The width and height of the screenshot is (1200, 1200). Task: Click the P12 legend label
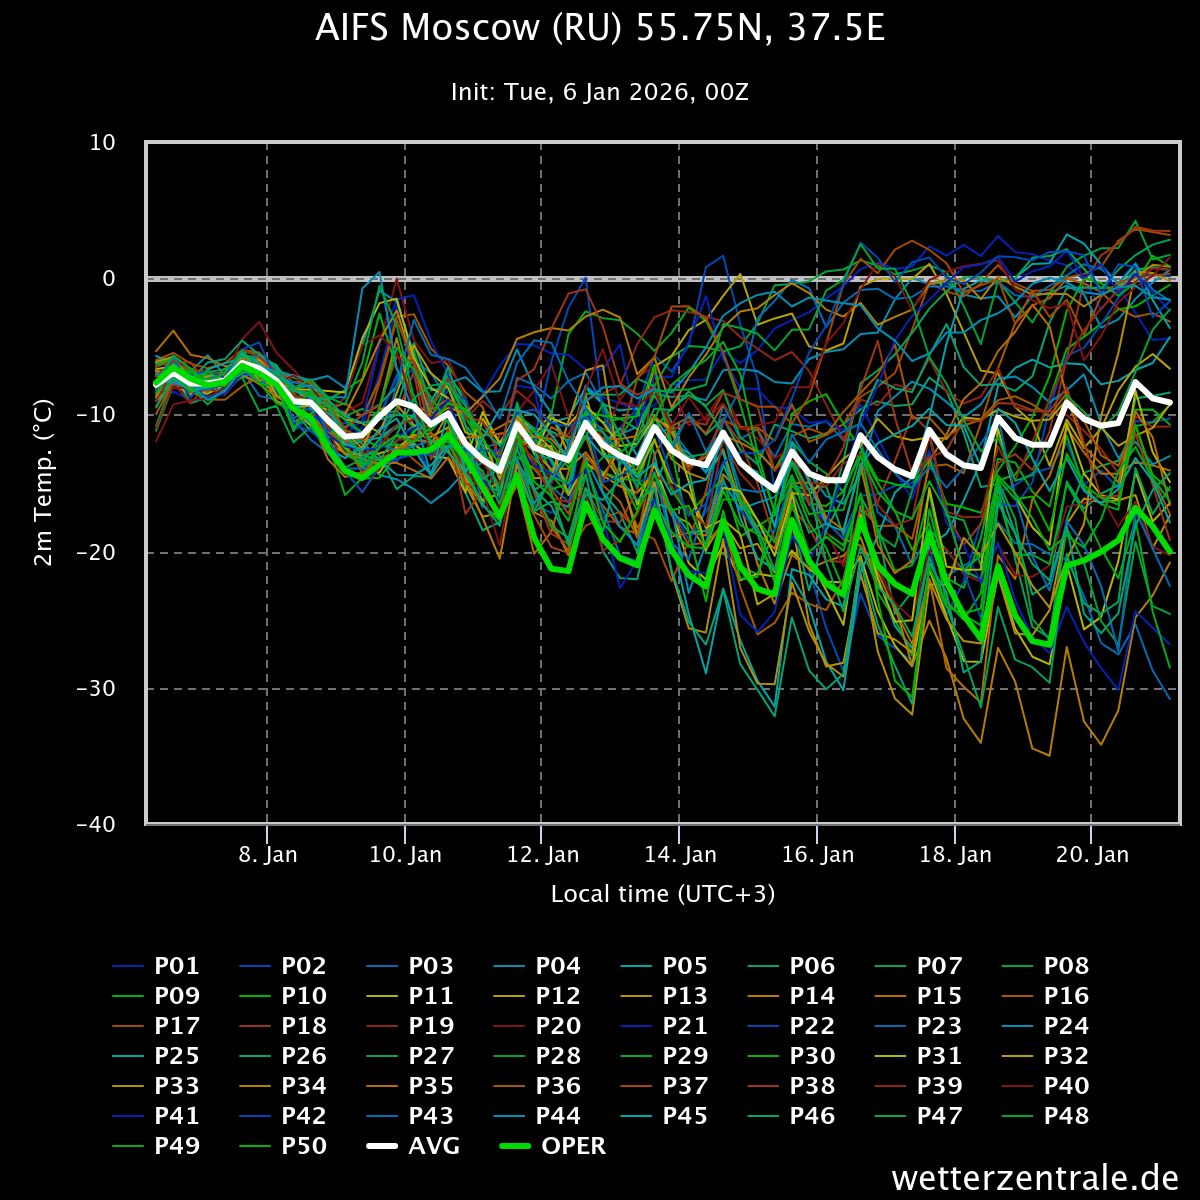click(558, 996)
